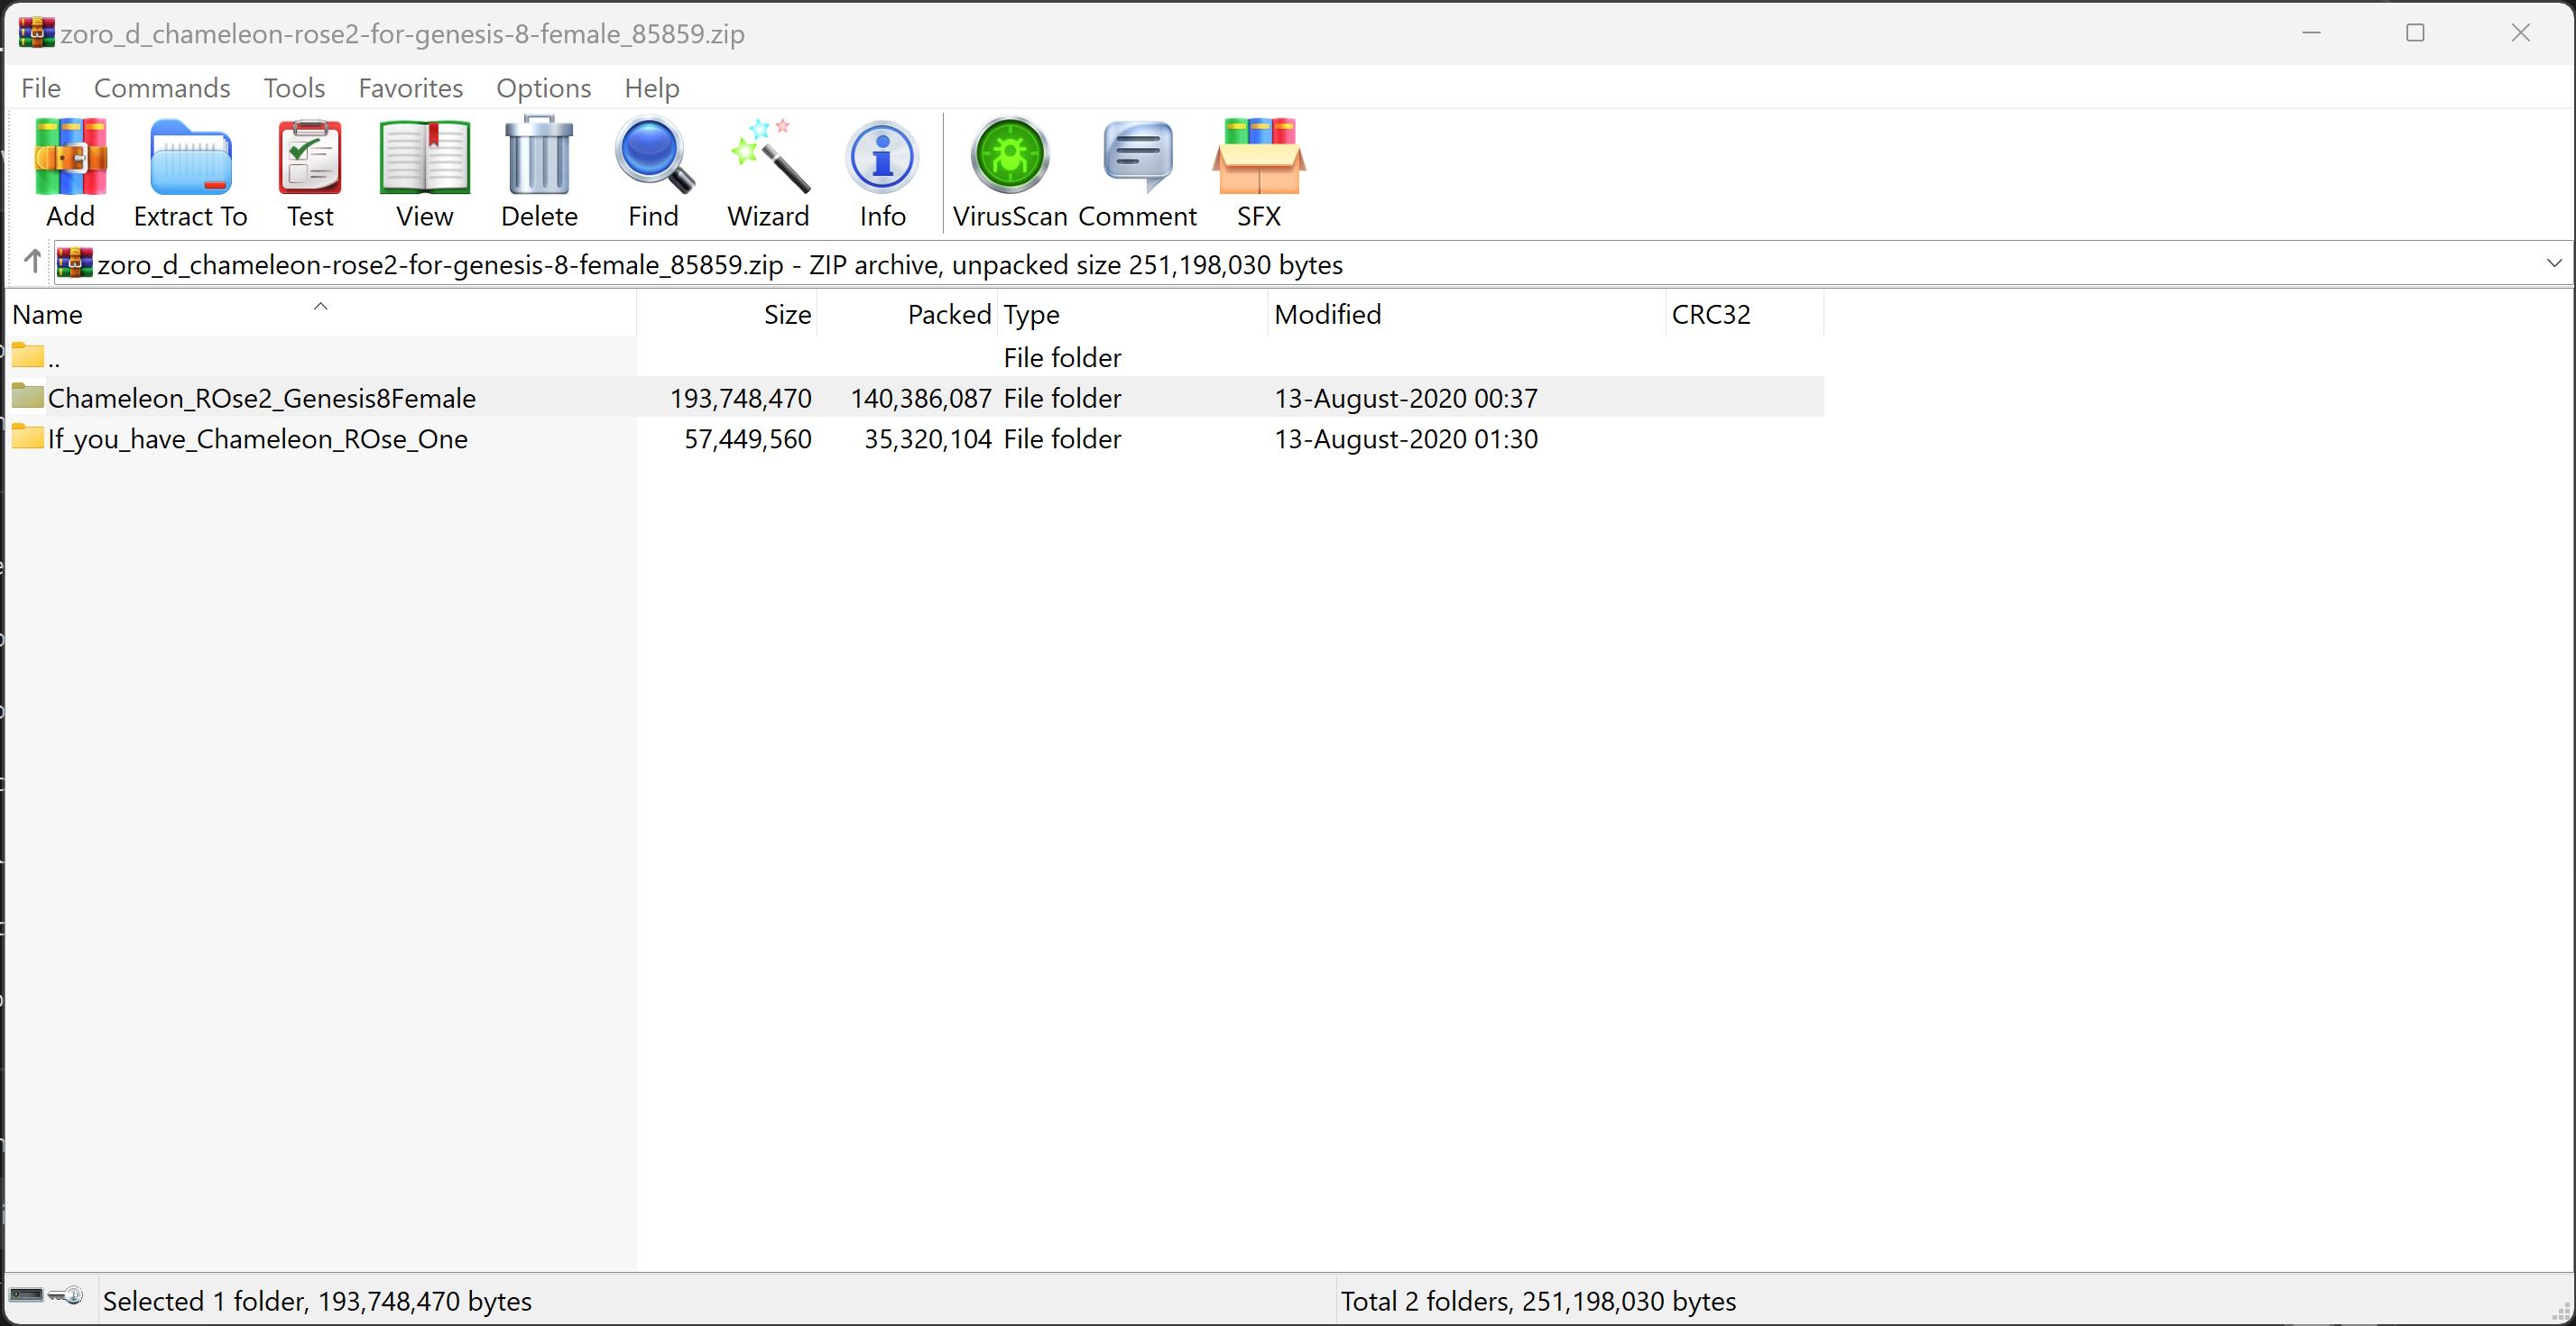This screenshot has width=2576, height=1326.
Task: Open the Options menu
Action: coord(543,88)
